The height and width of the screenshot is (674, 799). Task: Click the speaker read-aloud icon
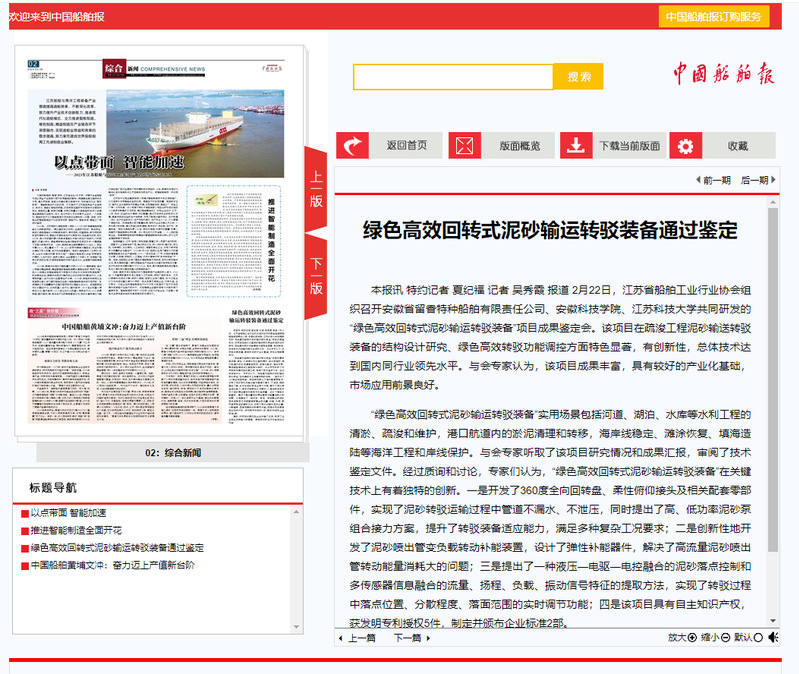(x=773, y=637)
